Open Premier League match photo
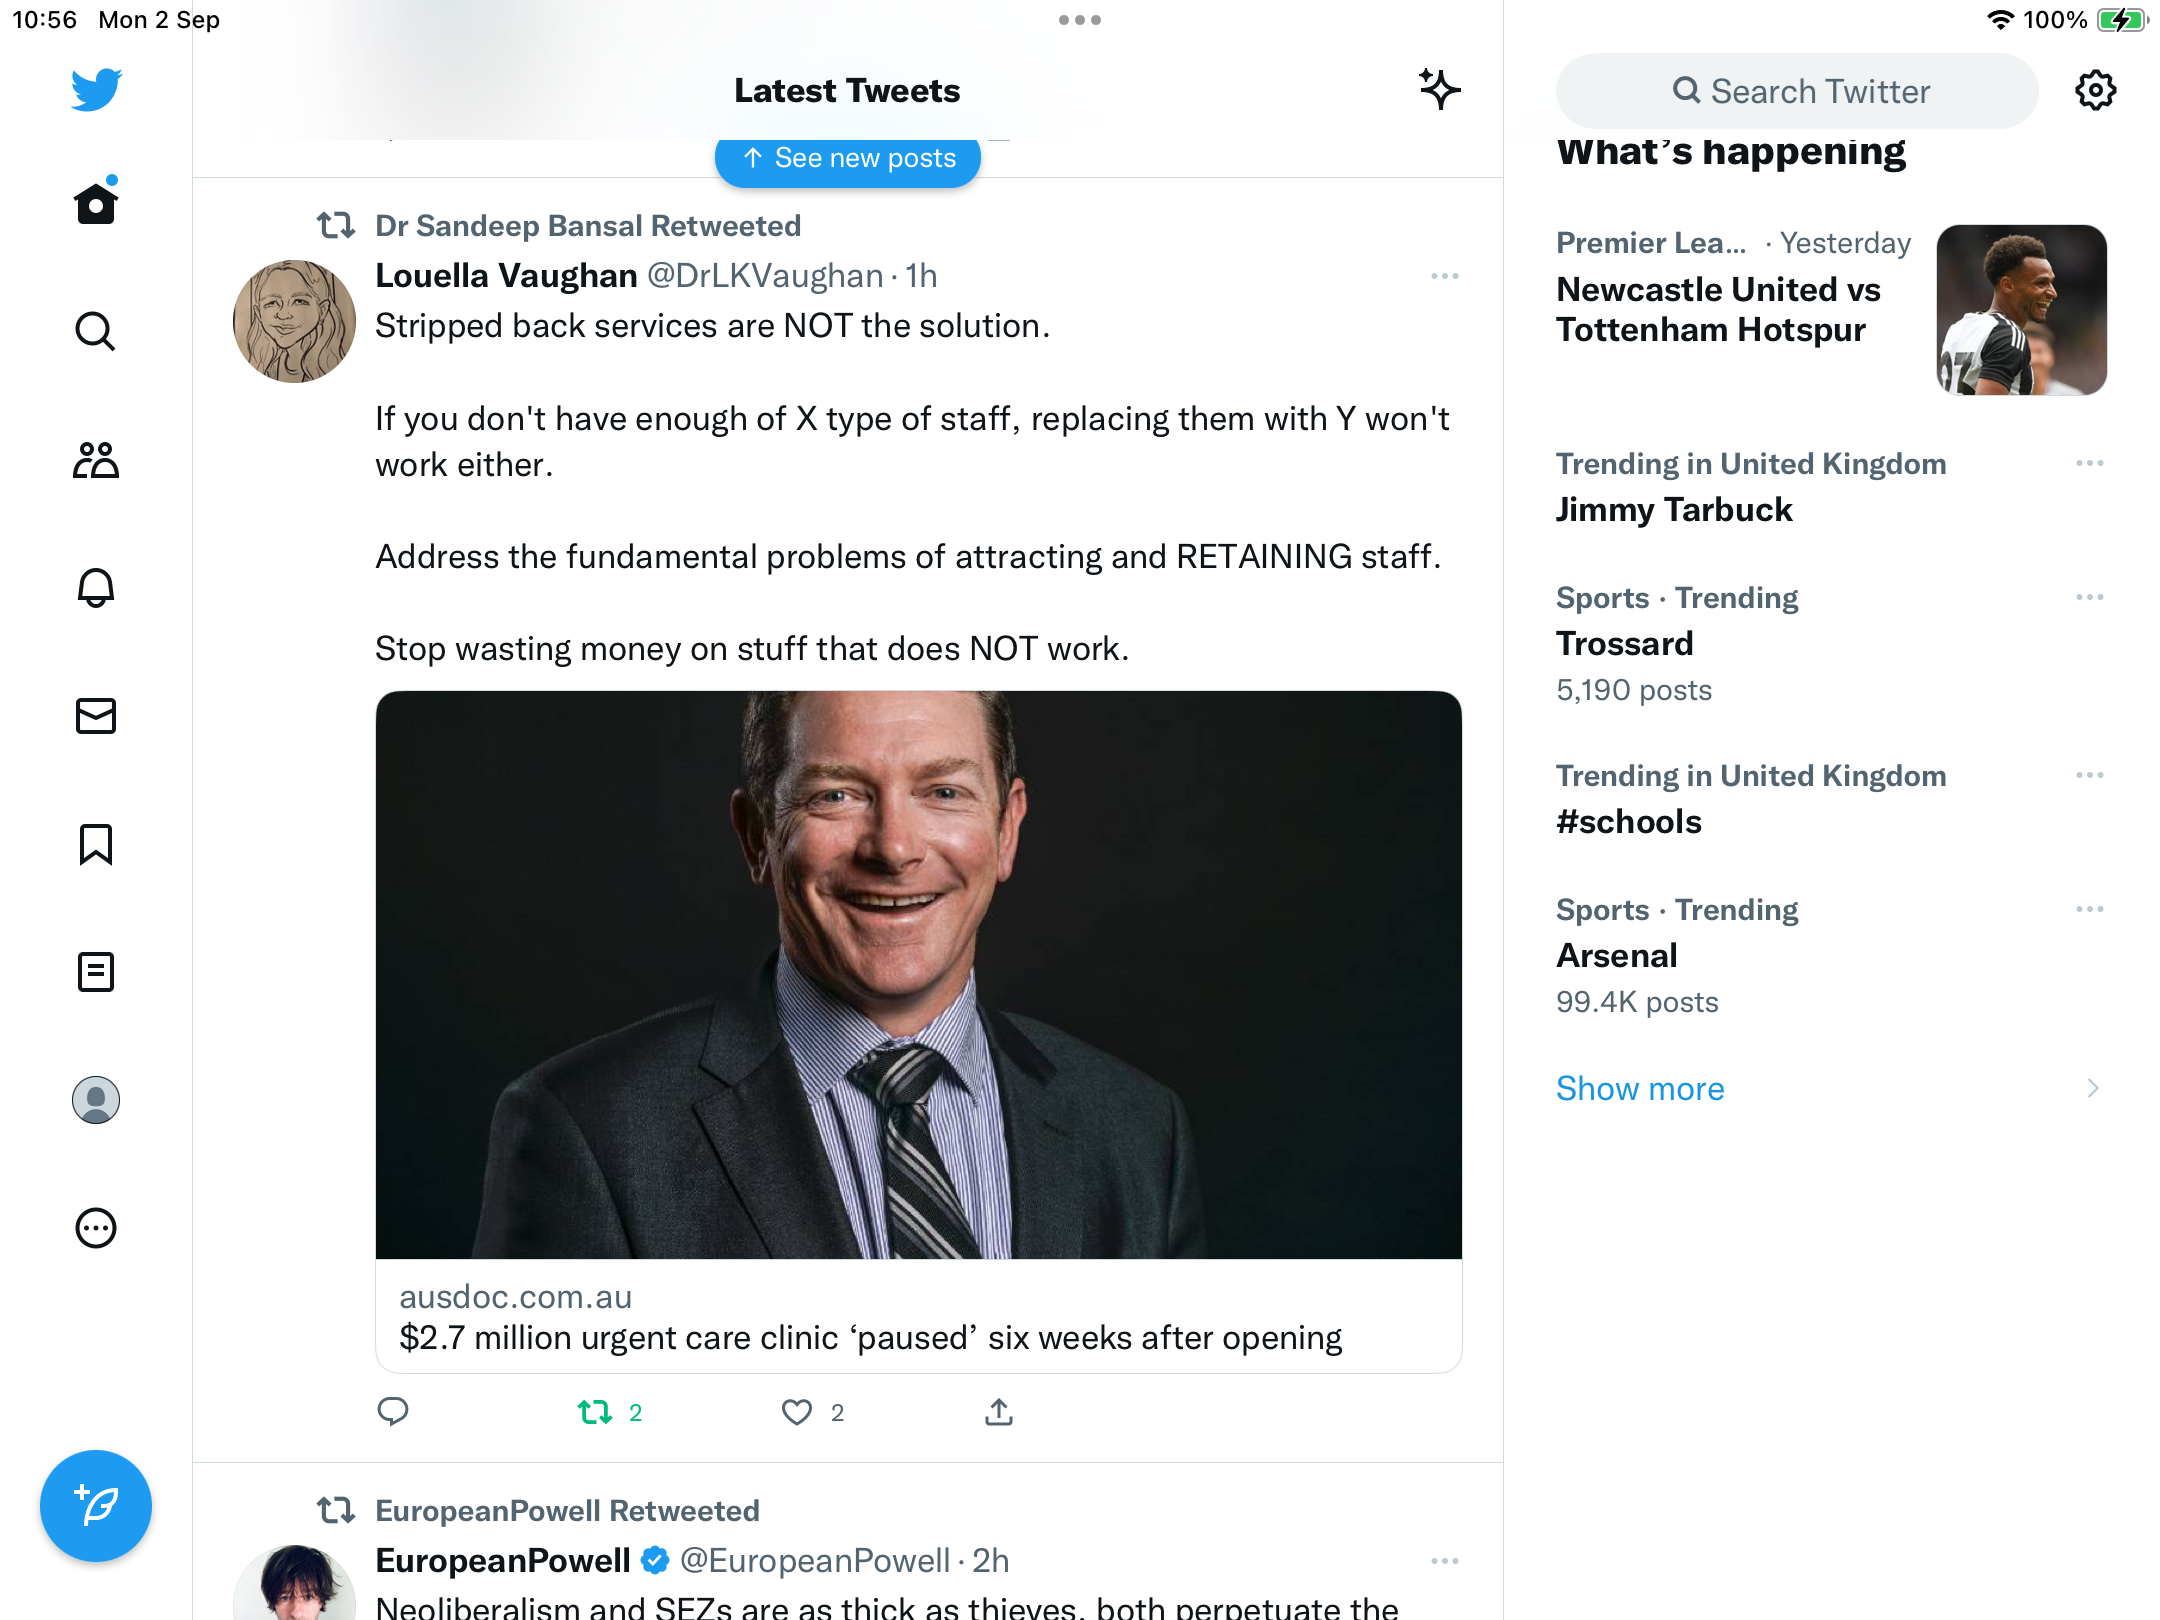Screen dimensions: 2160x1620 [x=2021, y=310]
